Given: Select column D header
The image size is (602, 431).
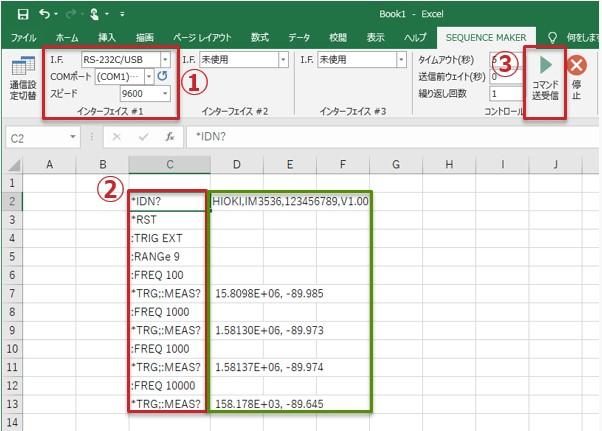Looking at the screenshot, I should [x=237, y=165].
